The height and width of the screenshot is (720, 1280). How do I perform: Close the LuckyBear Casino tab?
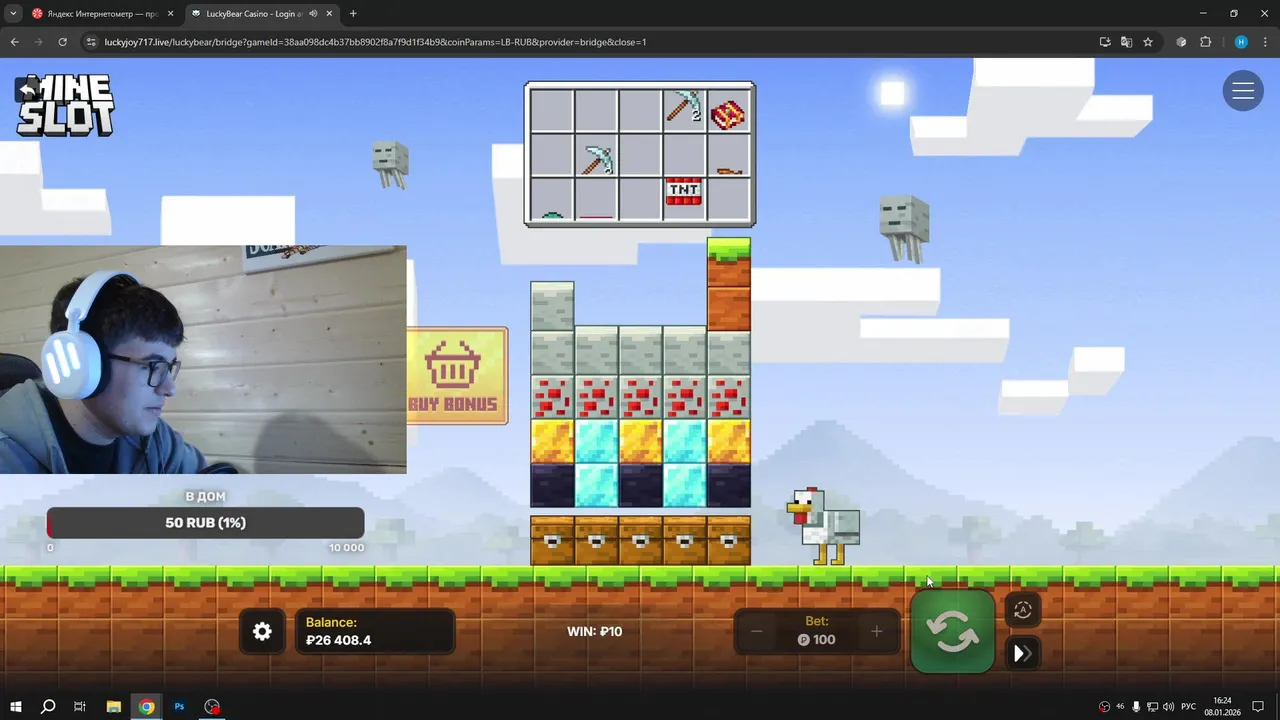tap(329, 14)
